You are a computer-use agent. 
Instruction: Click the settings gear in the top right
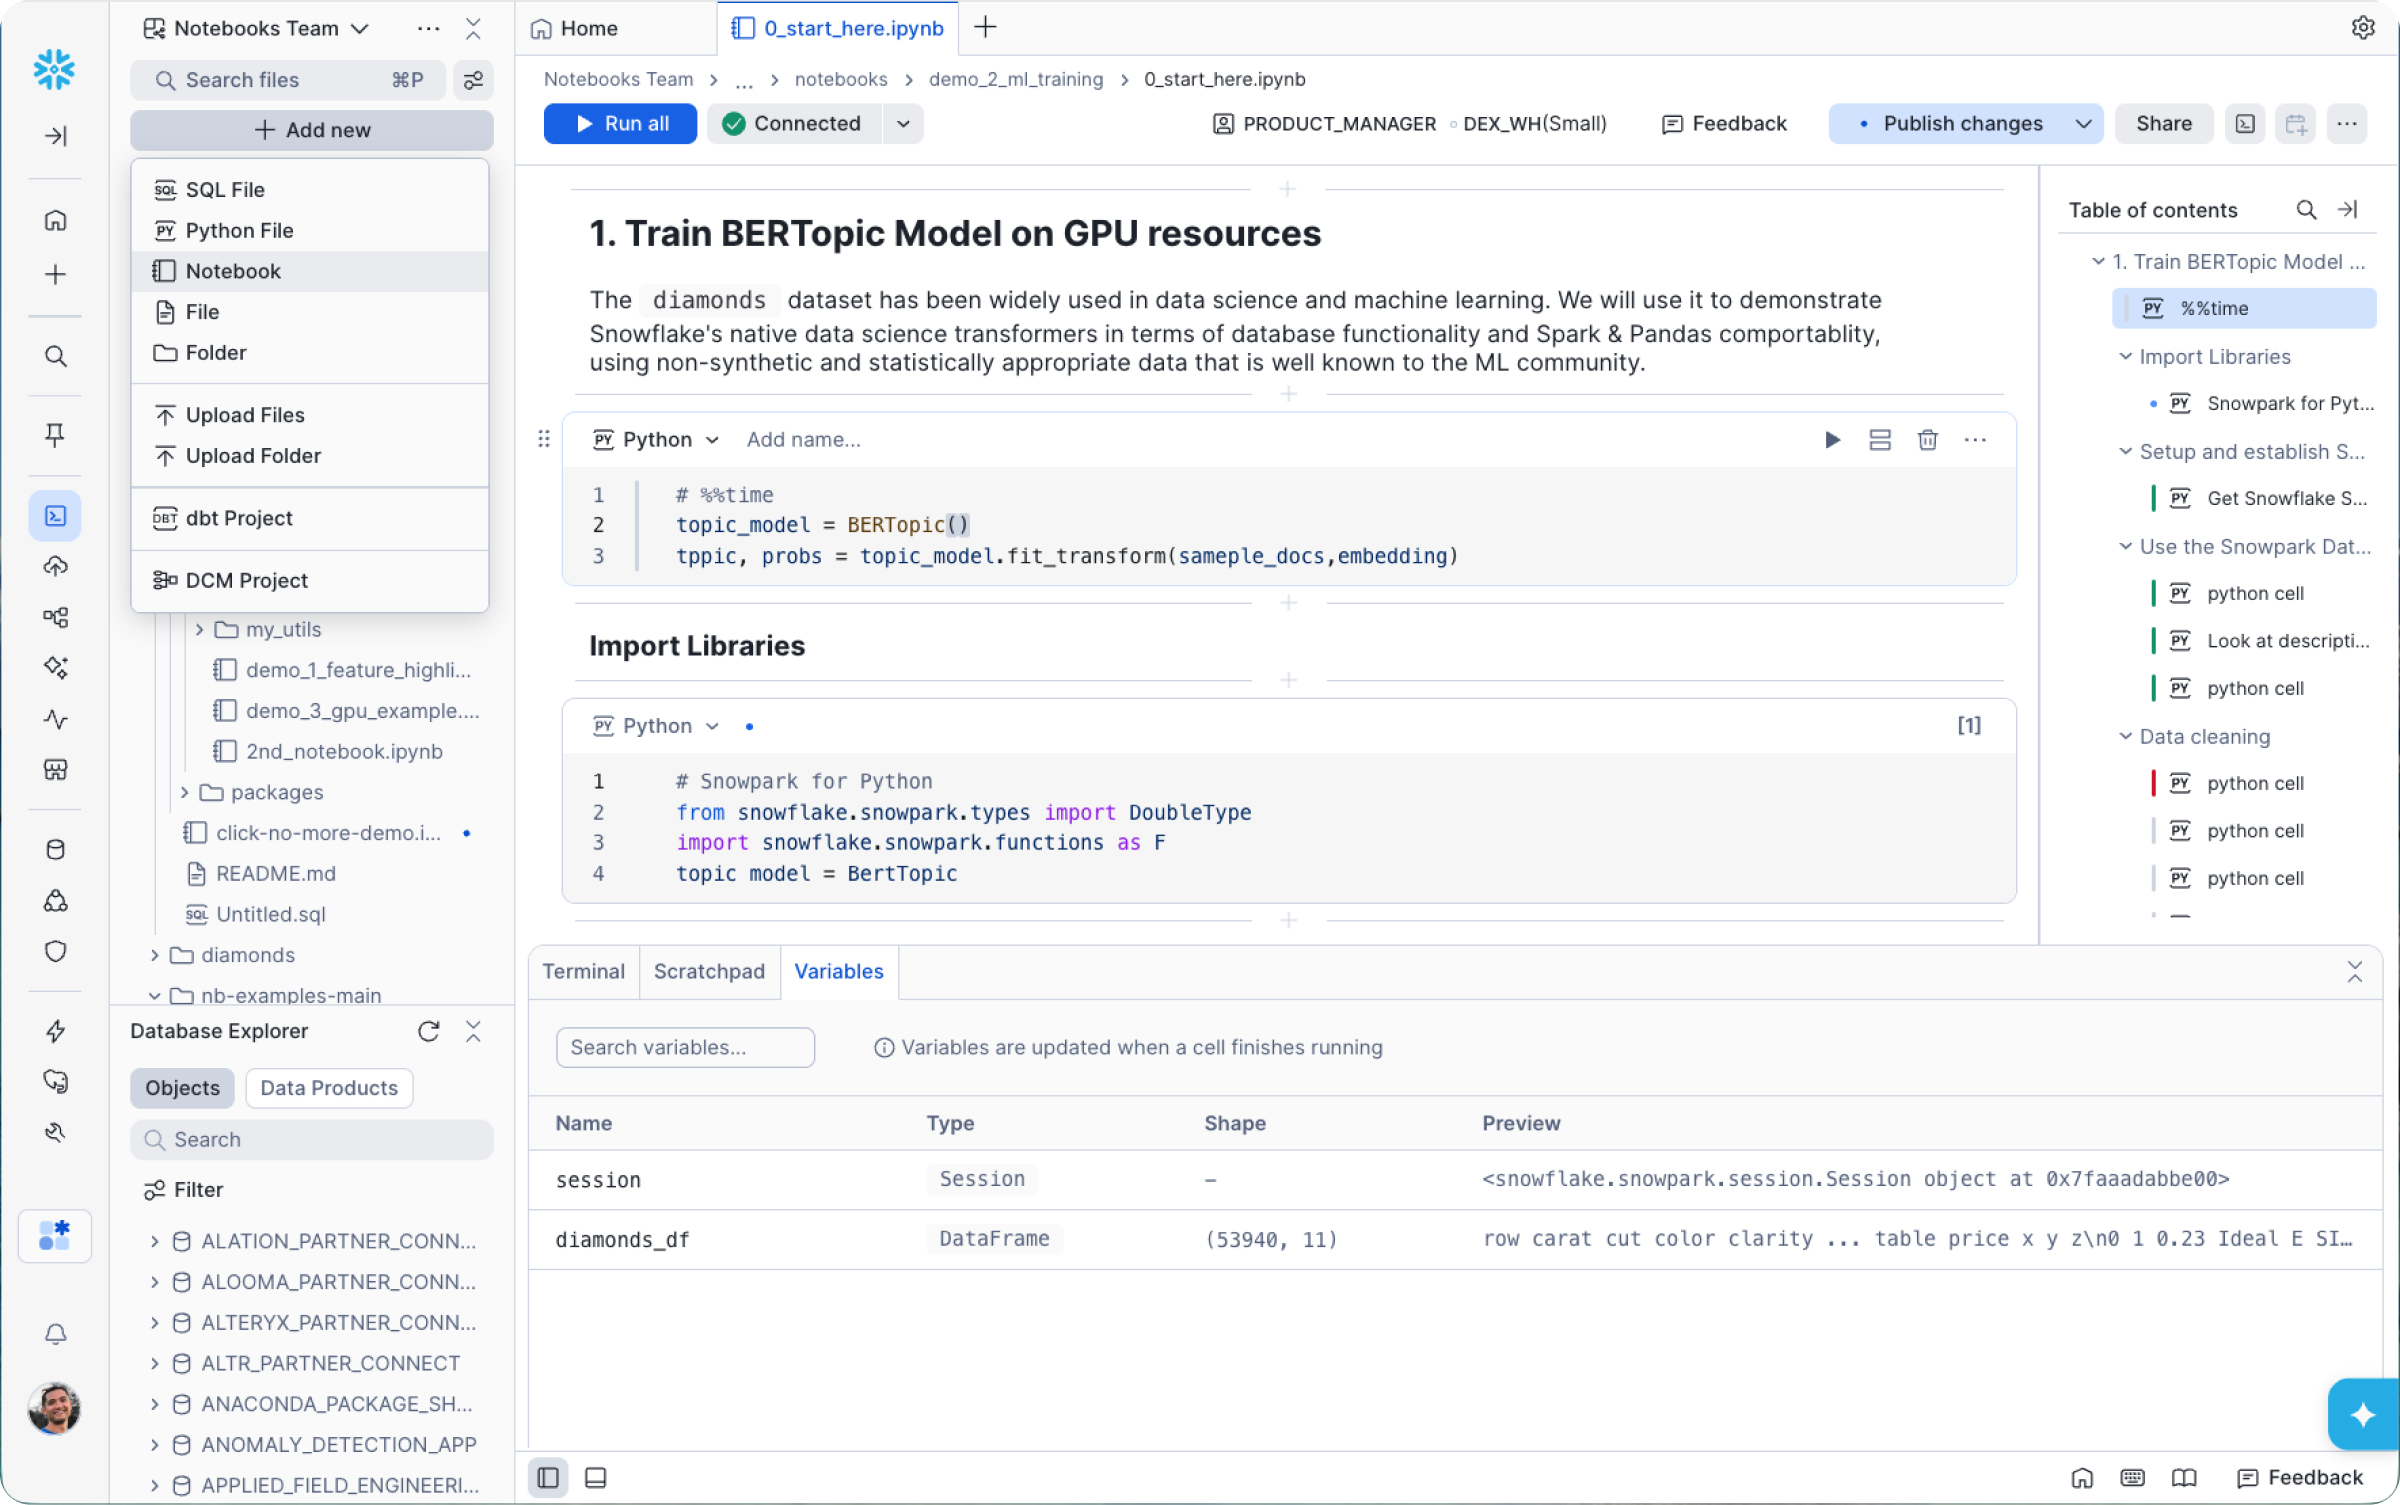tap(2364, 27)
